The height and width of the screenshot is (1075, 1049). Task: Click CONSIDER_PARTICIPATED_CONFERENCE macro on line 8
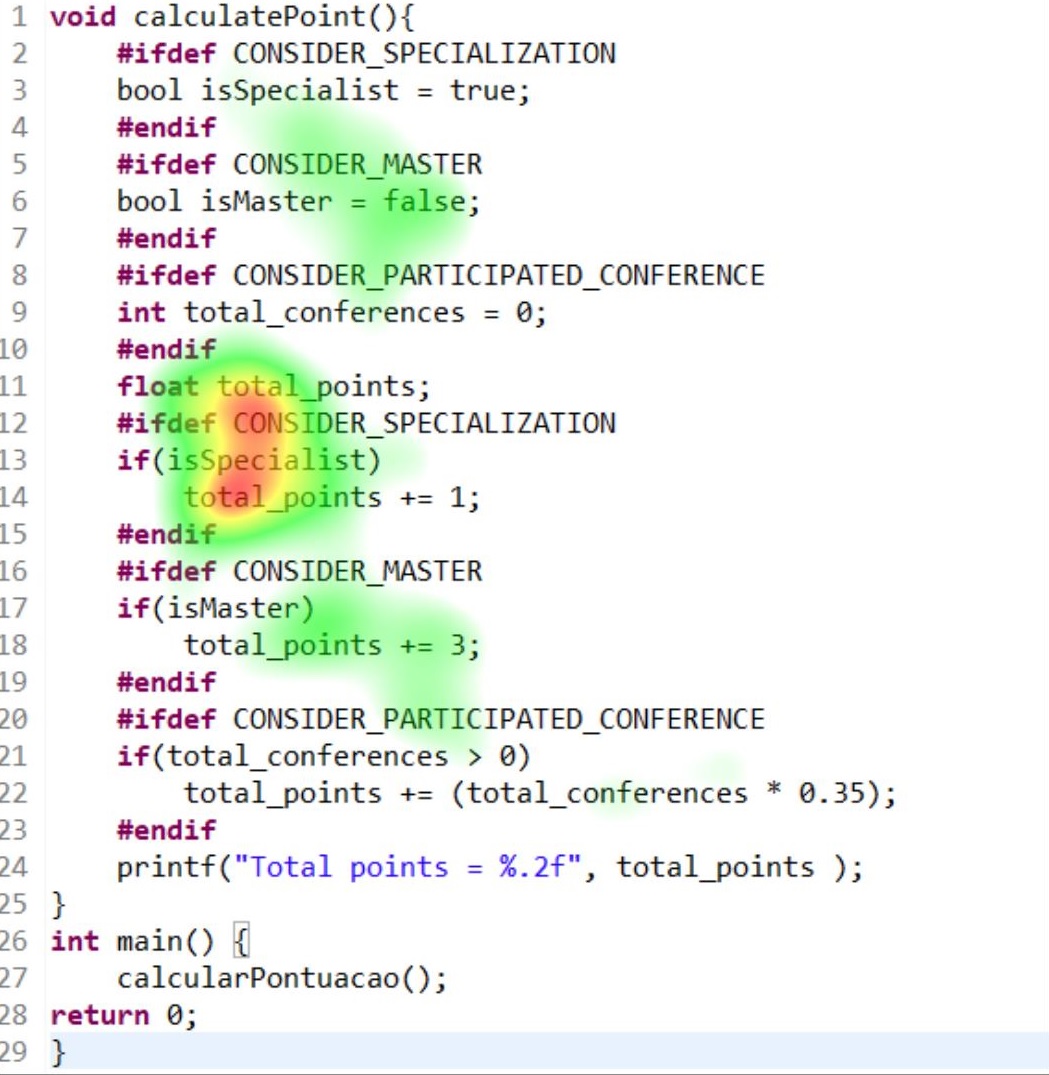[x=498, y=276]
